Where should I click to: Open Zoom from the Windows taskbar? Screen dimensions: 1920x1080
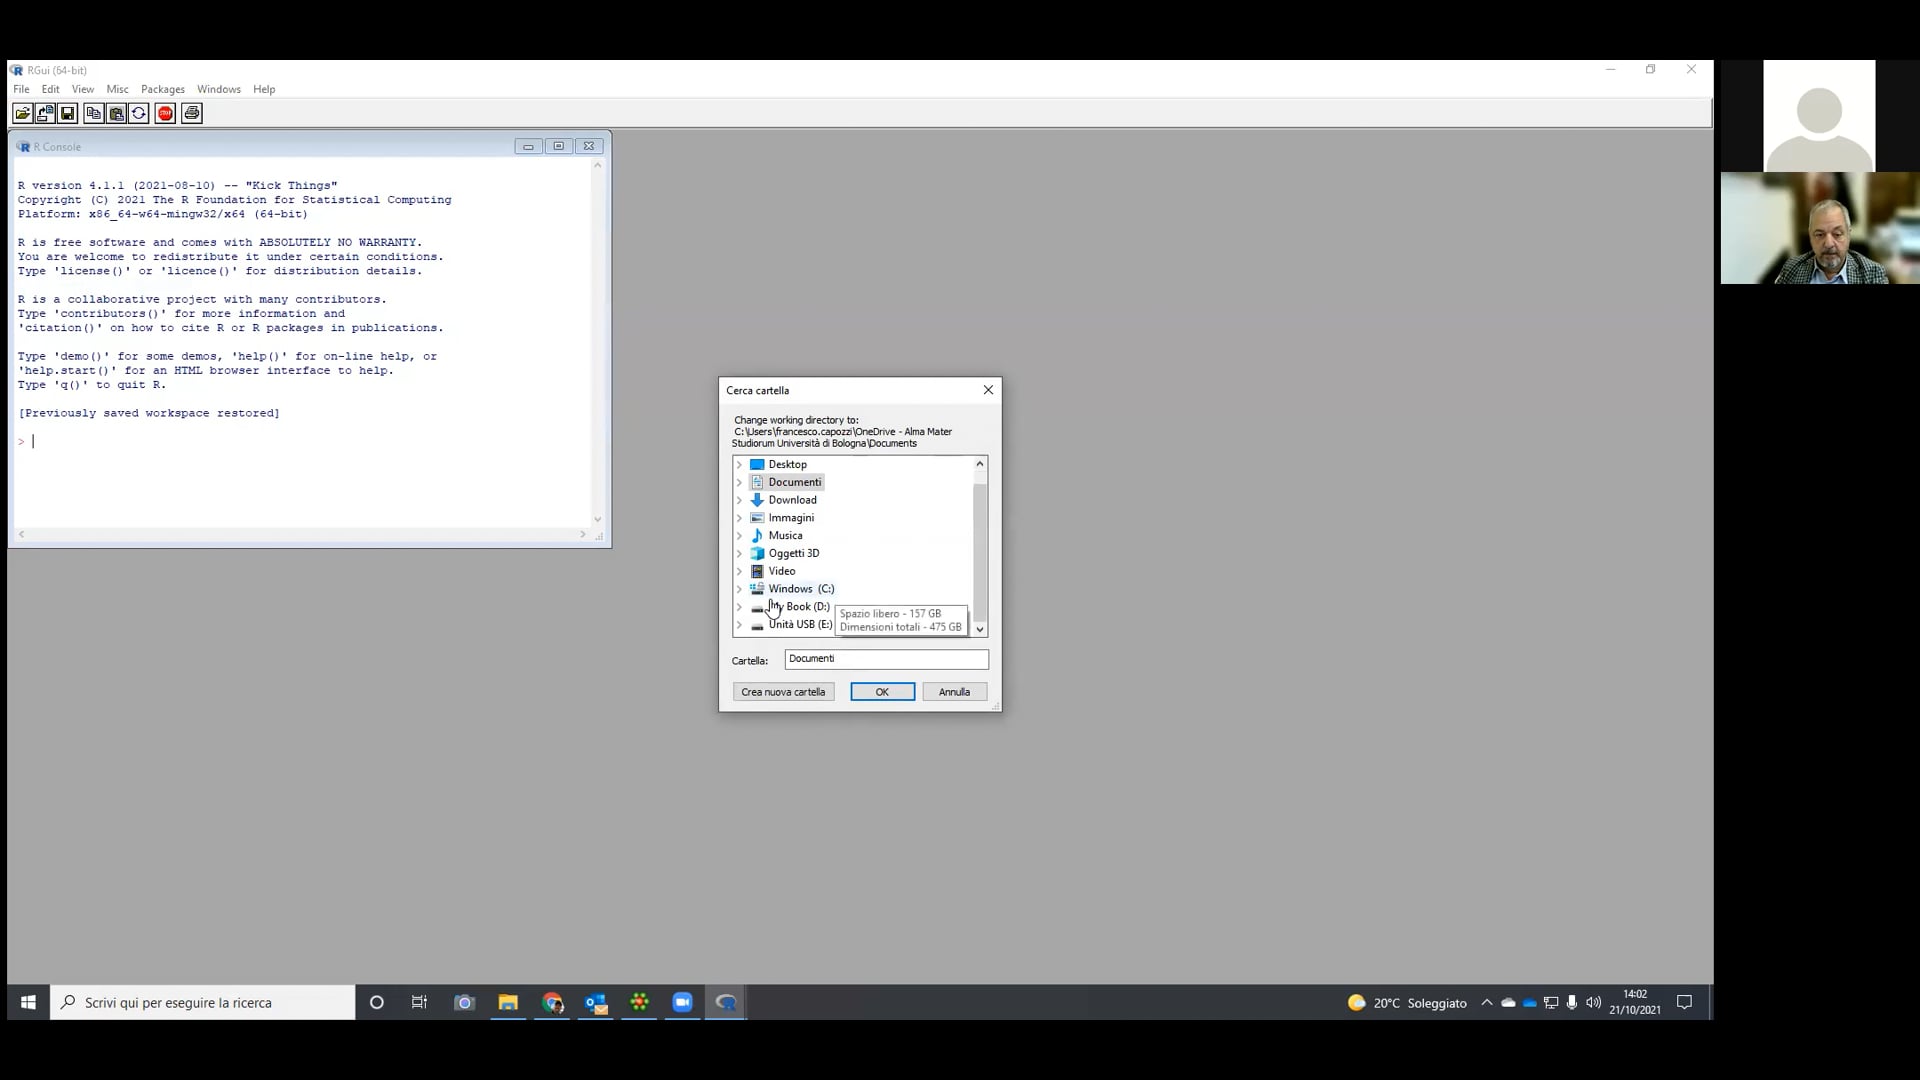point(683,1002)
